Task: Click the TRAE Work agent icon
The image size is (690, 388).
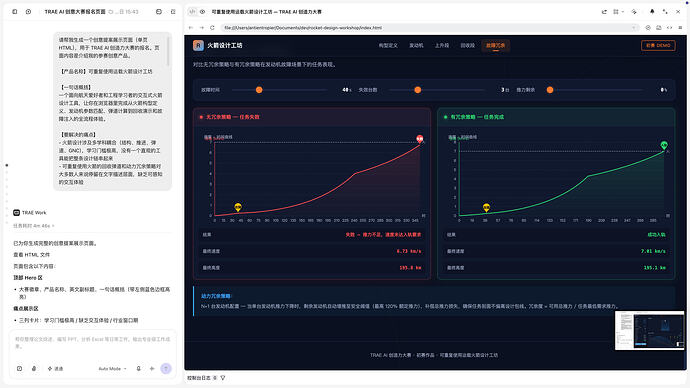Action: (x=16, y=212)
